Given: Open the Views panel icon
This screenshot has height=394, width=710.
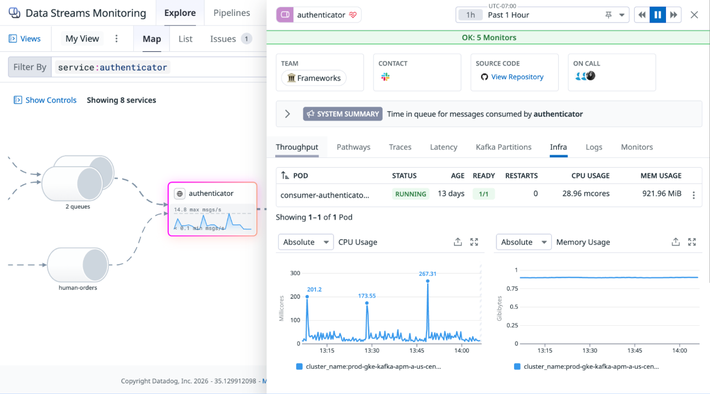Looking at the screenshot, I should [x=13, y=39].
